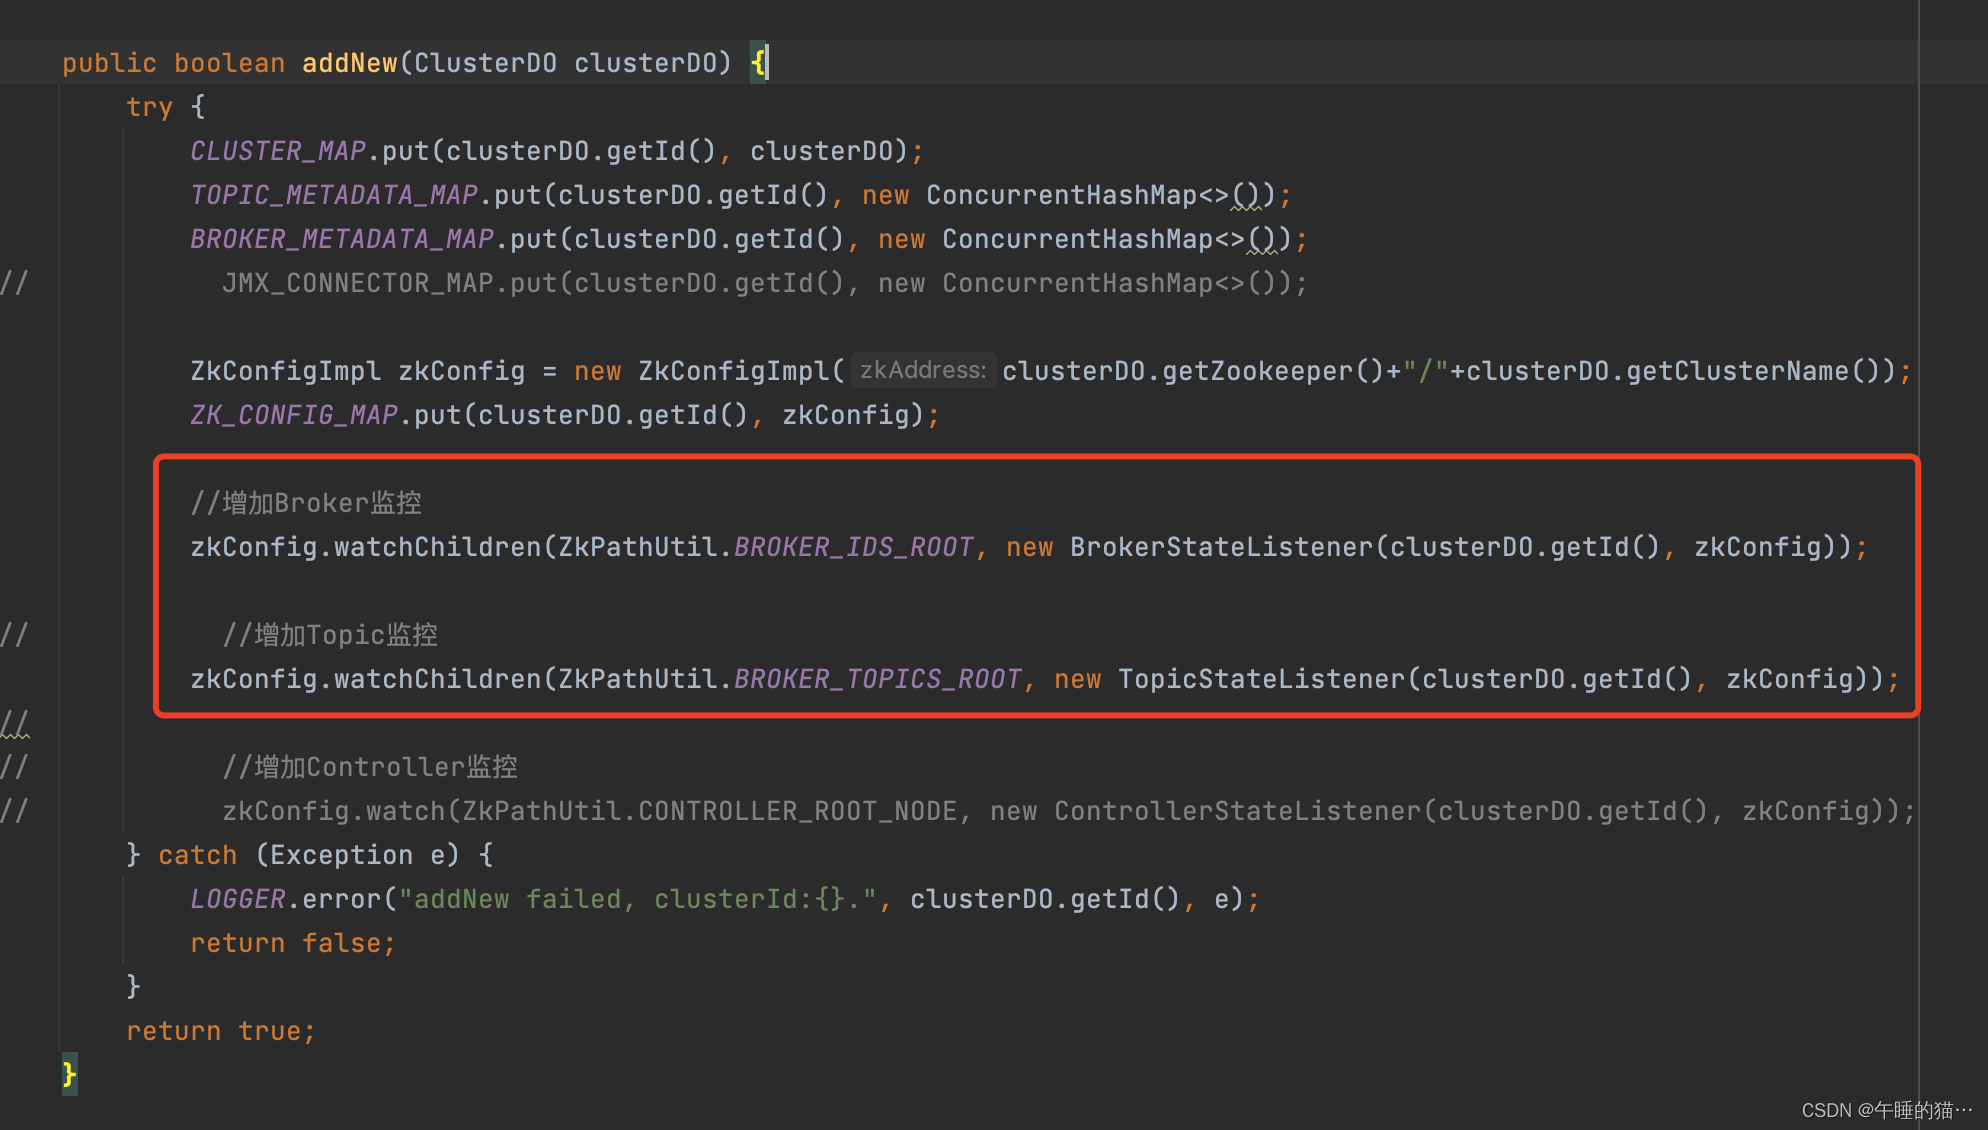The image size is (1988, 1130).
Task: Click BrokerStateListener class name
Action: pos(1222,547)
